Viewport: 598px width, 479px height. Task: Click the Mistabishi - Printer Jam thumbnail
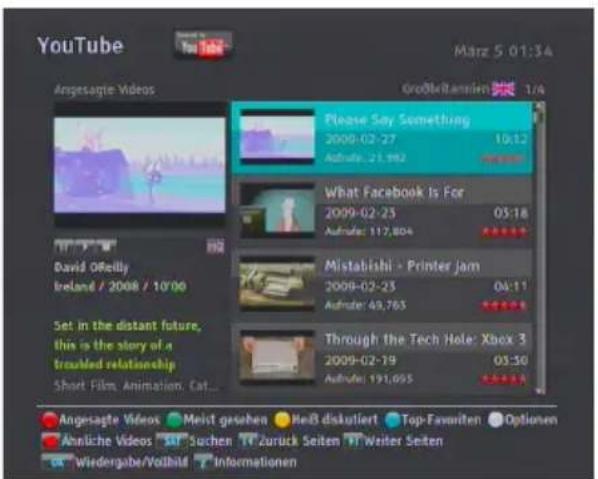point(277,285)
